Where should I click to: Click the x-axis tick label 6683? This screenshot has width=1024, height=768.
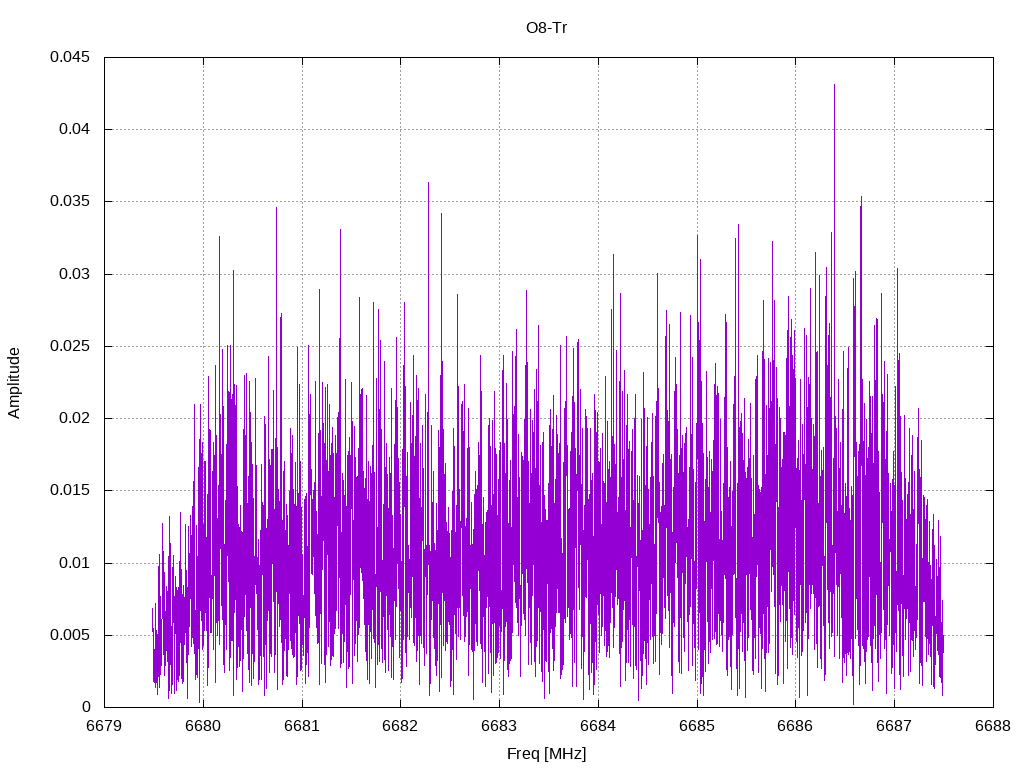point(499,726)
